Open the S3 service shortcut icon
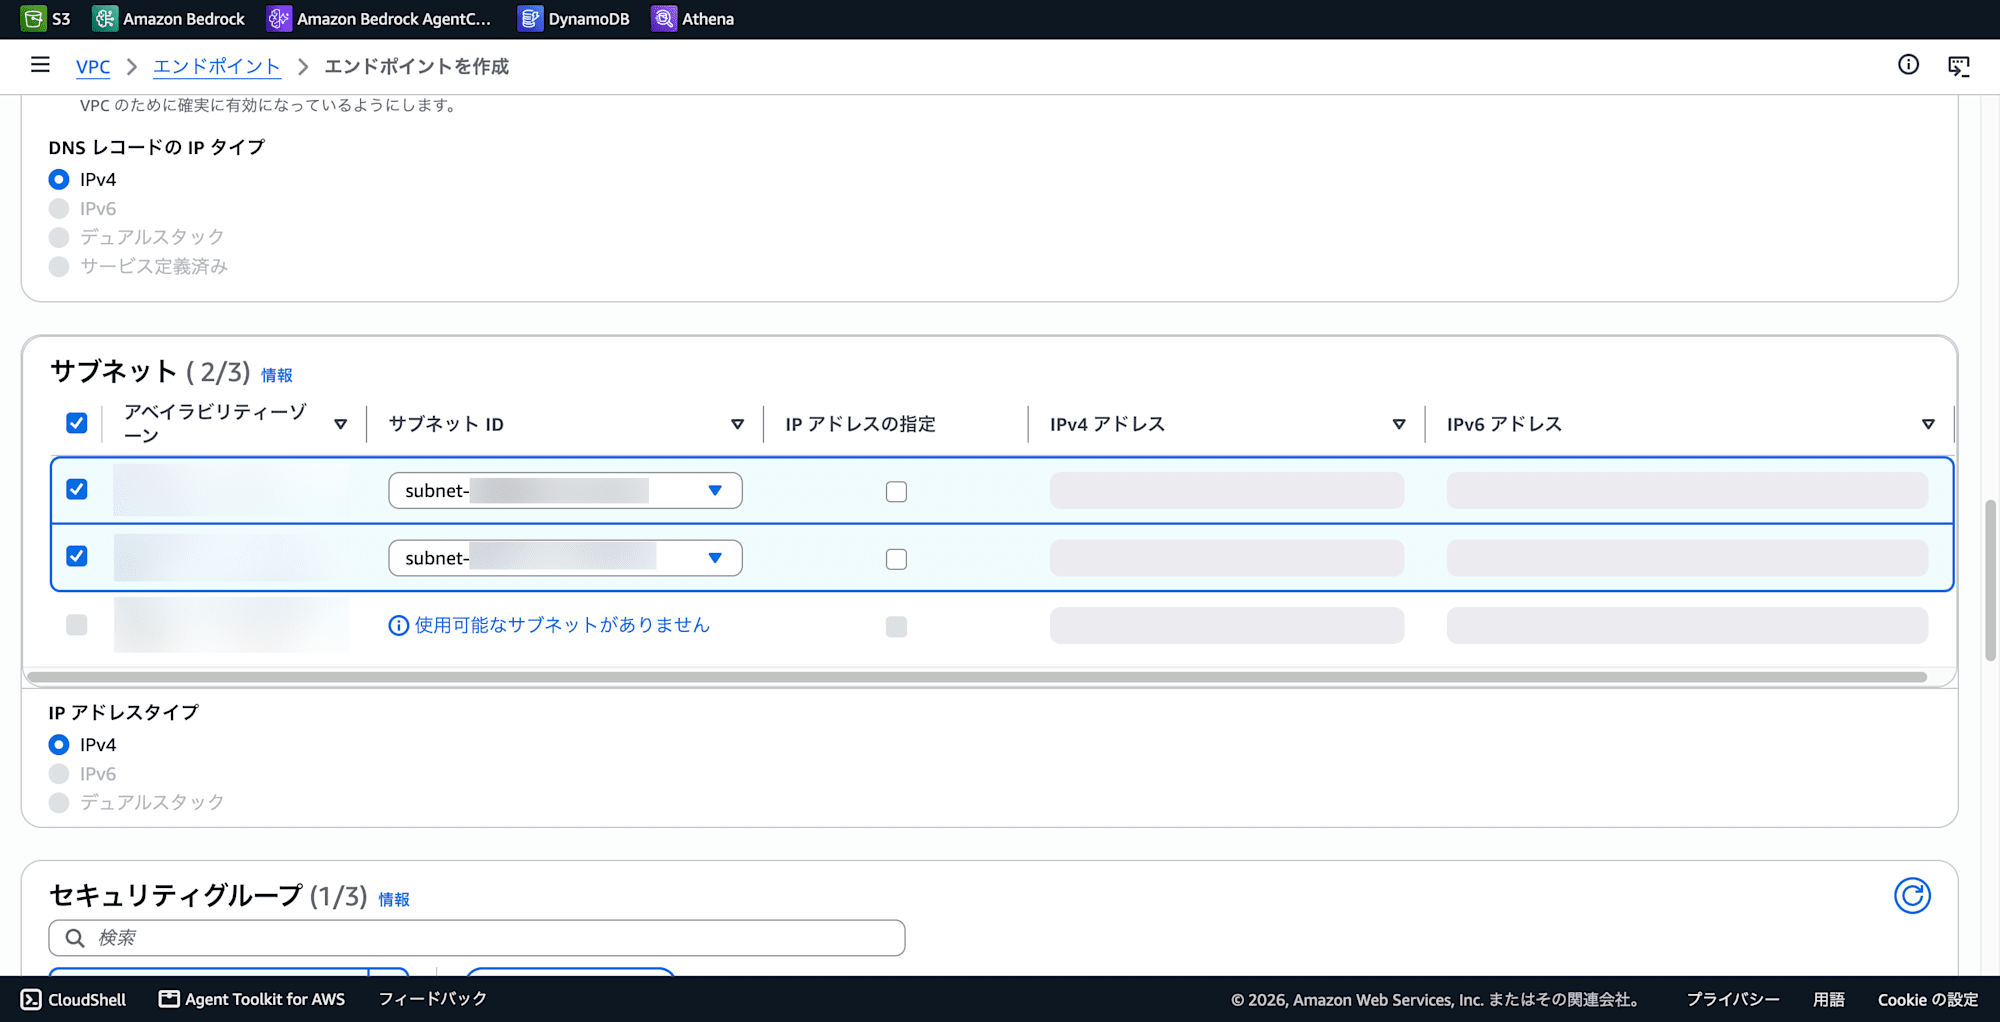 click(33, 19)
